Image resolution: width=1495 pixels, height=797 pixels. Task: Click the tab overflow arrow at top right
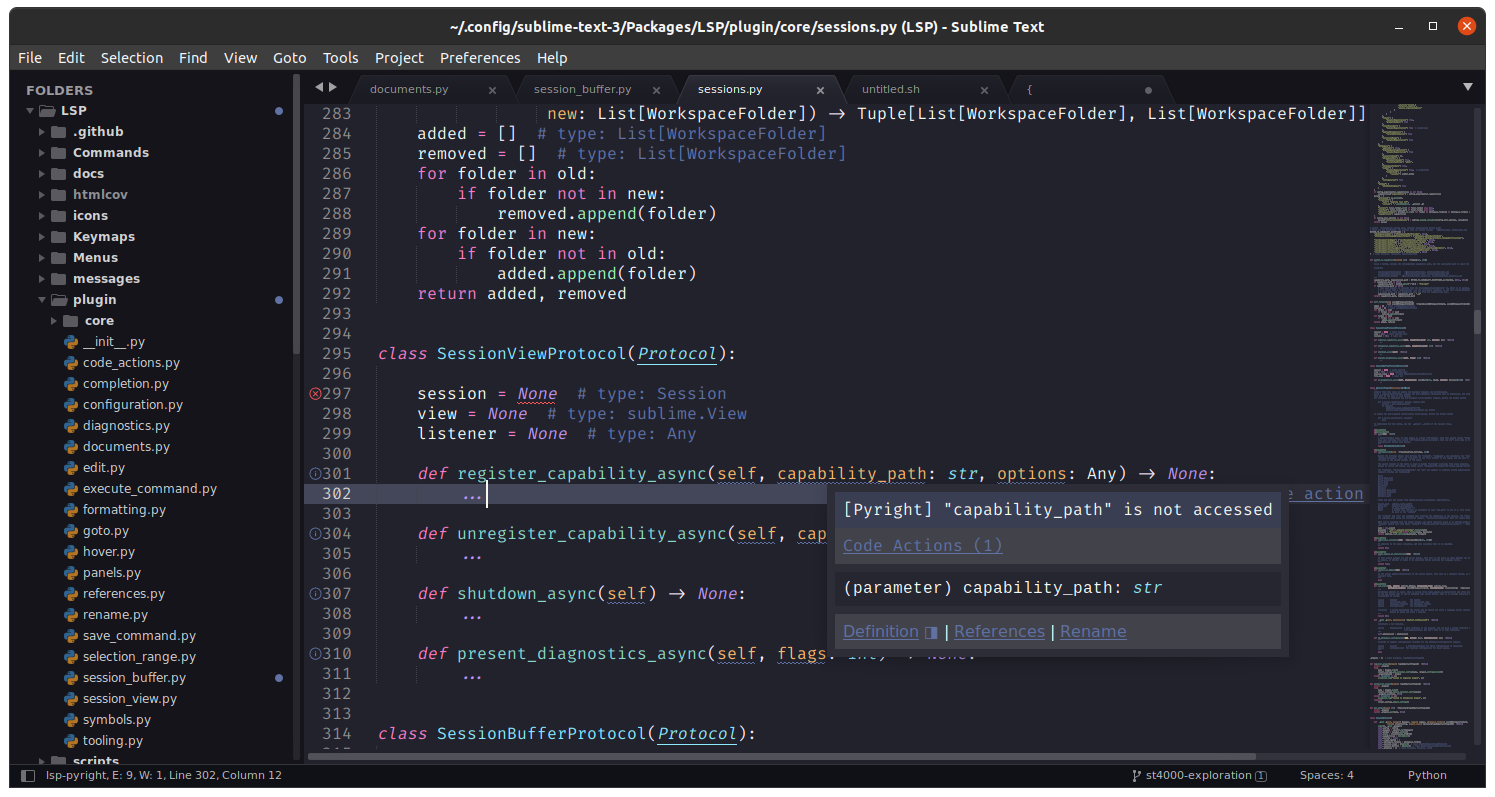(1467, 87)
